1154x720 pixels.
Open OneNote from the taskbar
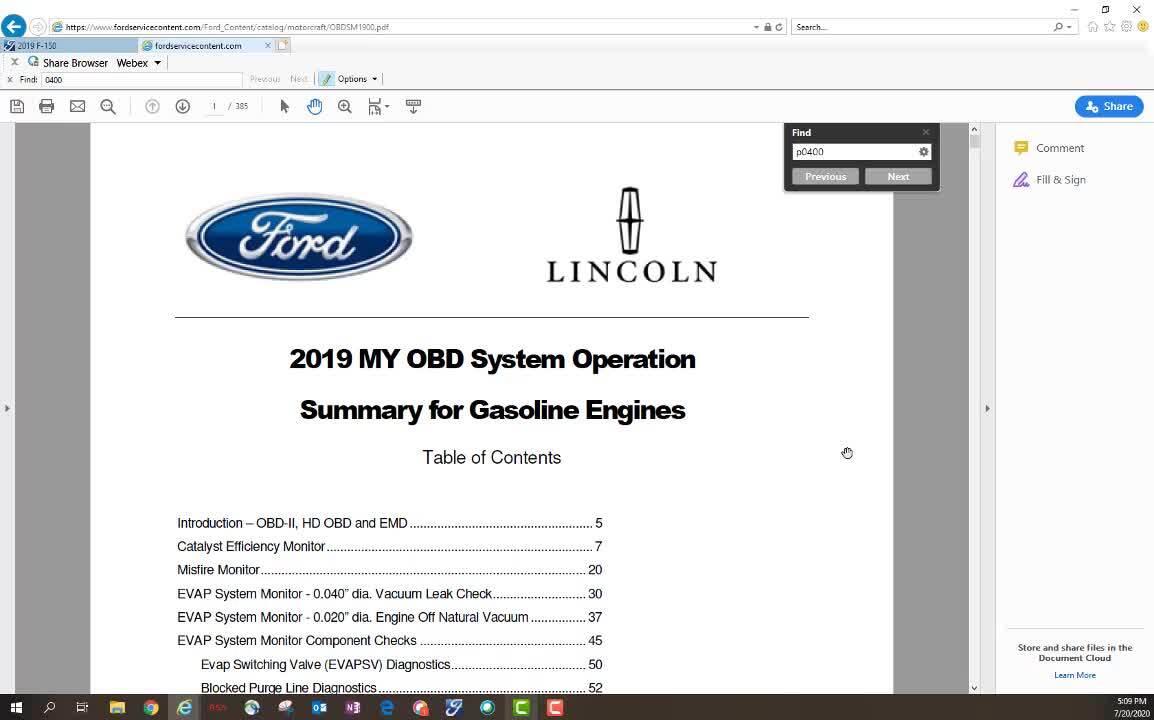353,707
